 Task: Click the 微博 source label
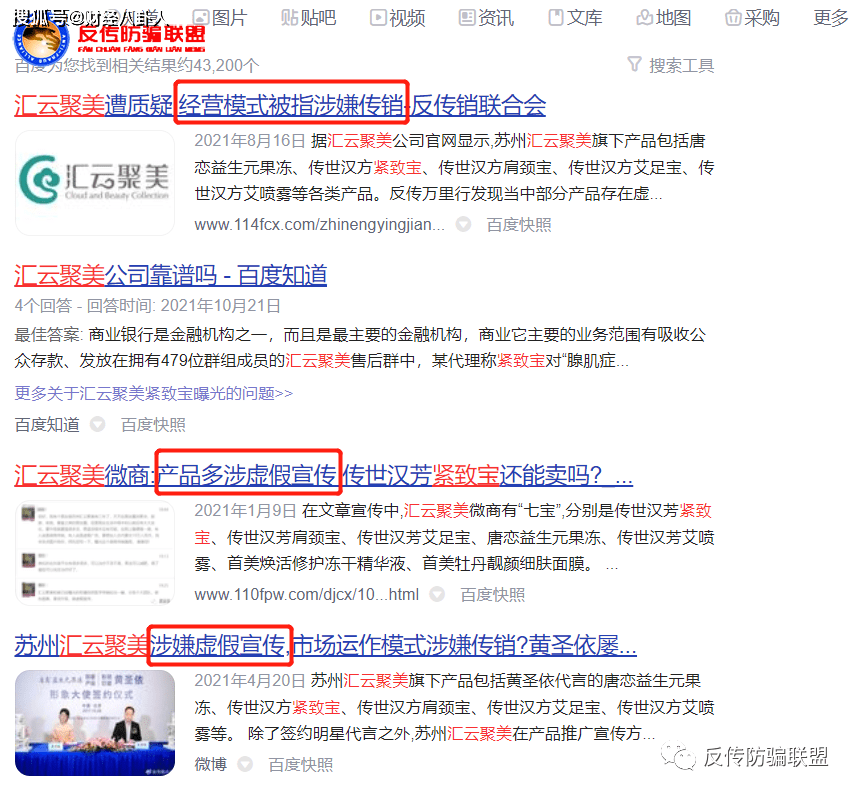(211, 764)
